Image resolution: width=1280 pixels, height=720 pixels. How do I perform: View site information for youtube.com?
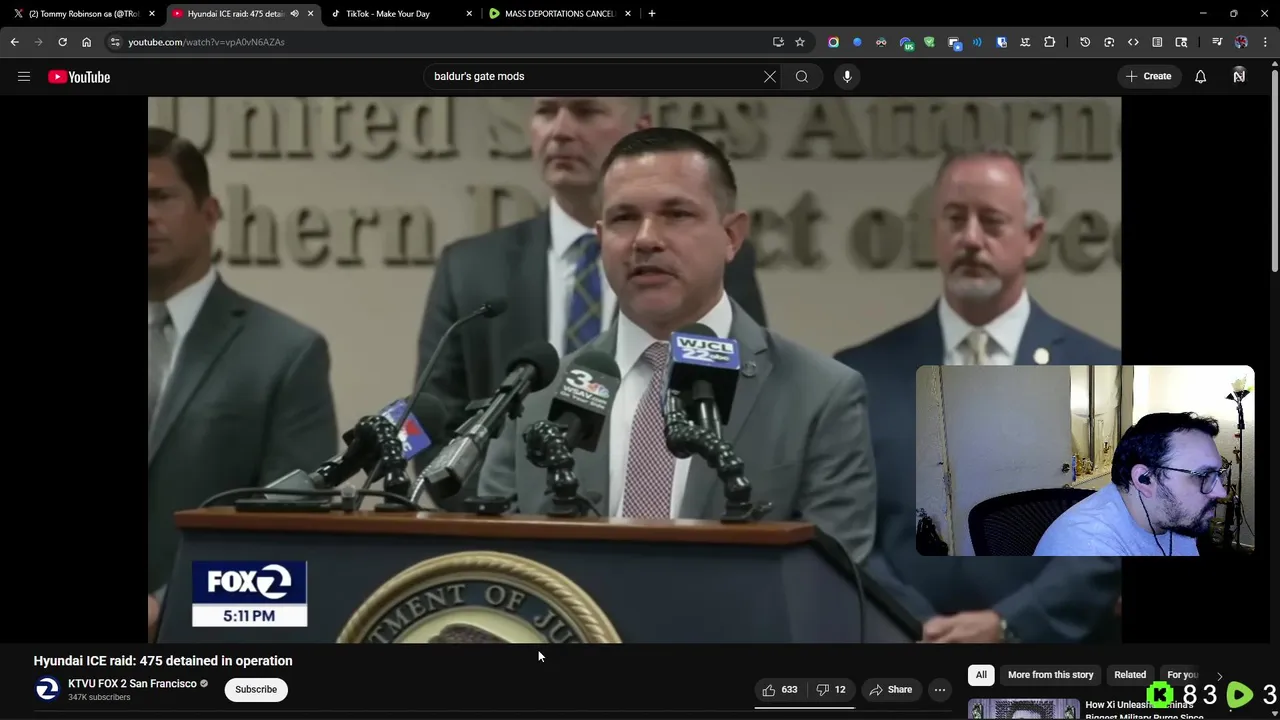click(x=115, y=42)
